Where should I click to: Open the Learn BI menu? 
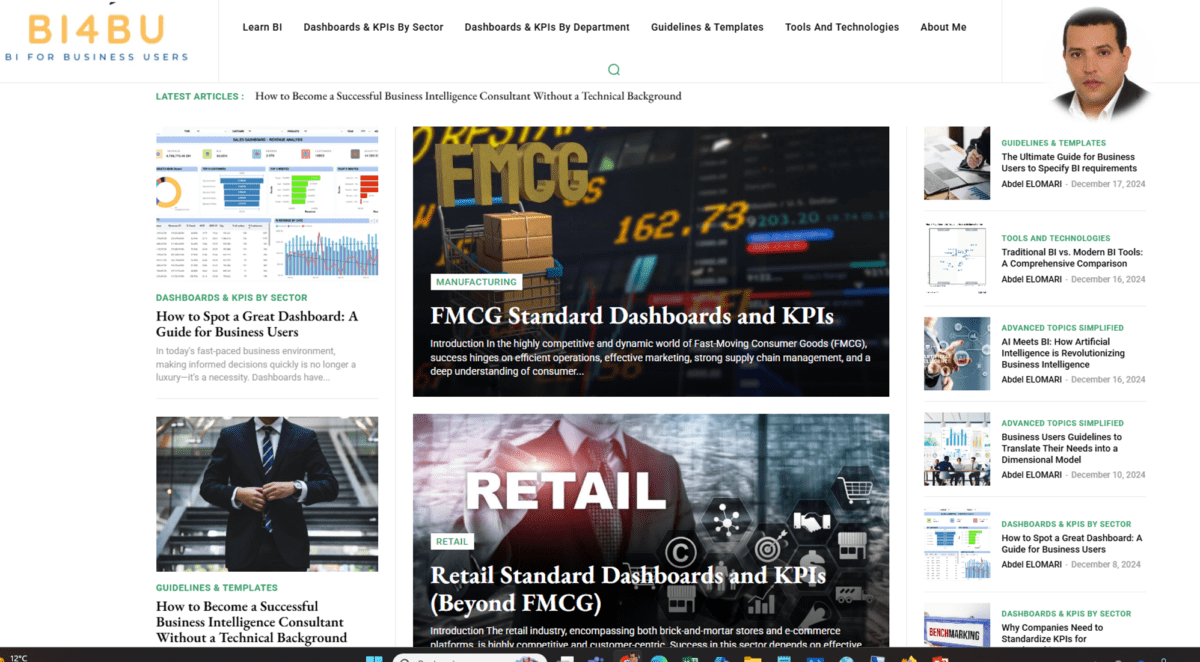[x=262, y=27]
